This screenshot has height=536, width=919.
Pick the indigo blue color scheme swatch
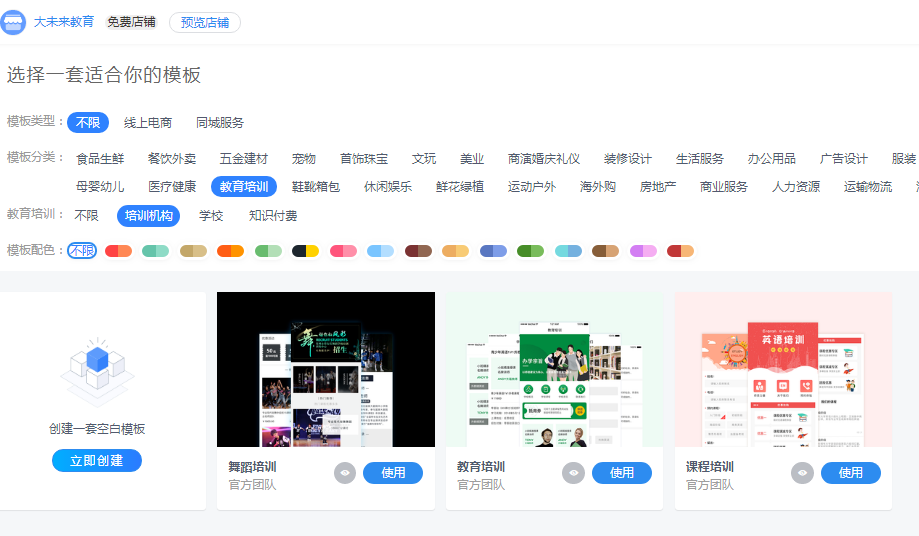tap(493, 251)
